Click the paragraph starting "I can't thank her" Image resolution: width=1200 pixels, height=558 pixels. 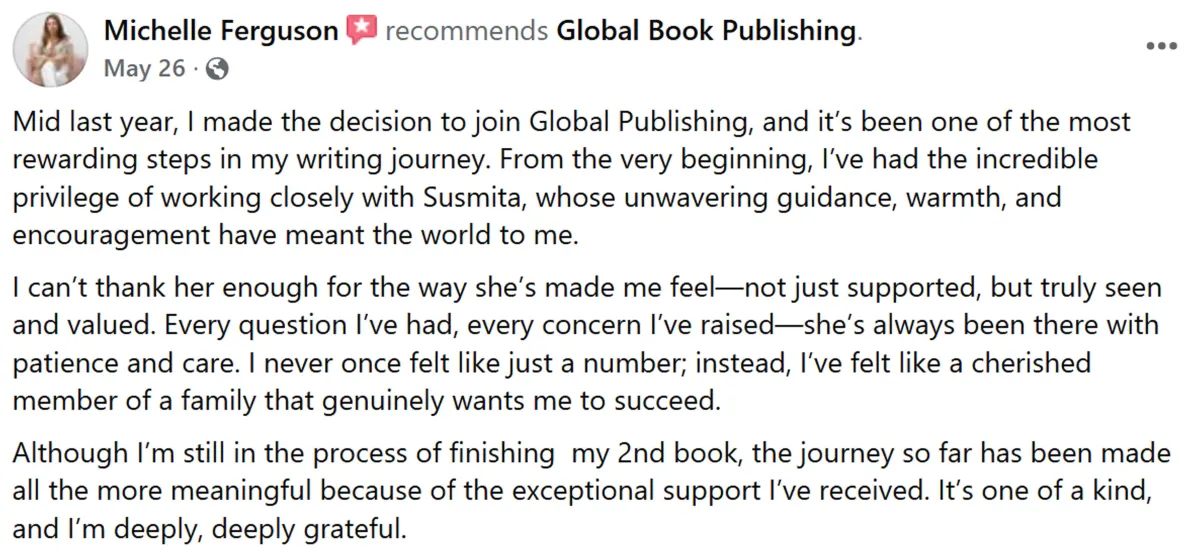tap(587, 344)
